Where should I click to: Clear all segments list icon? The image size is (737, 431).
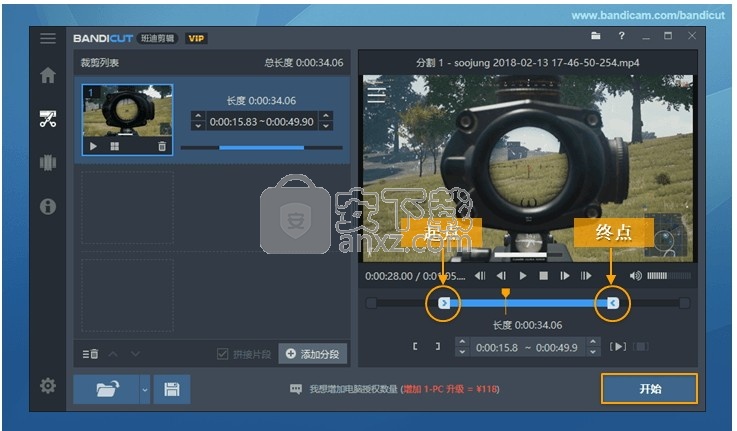tap(90, 354)
